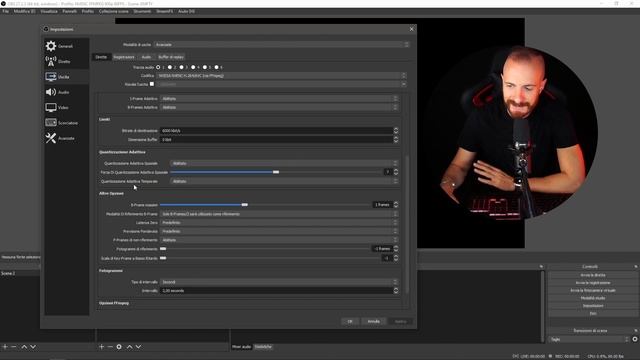Image resolution: width=640 pixels, height=360 pixels.
Task: Switch to the Statistiche dock tab
Action: pyautogui.click(x=263, y=347)
